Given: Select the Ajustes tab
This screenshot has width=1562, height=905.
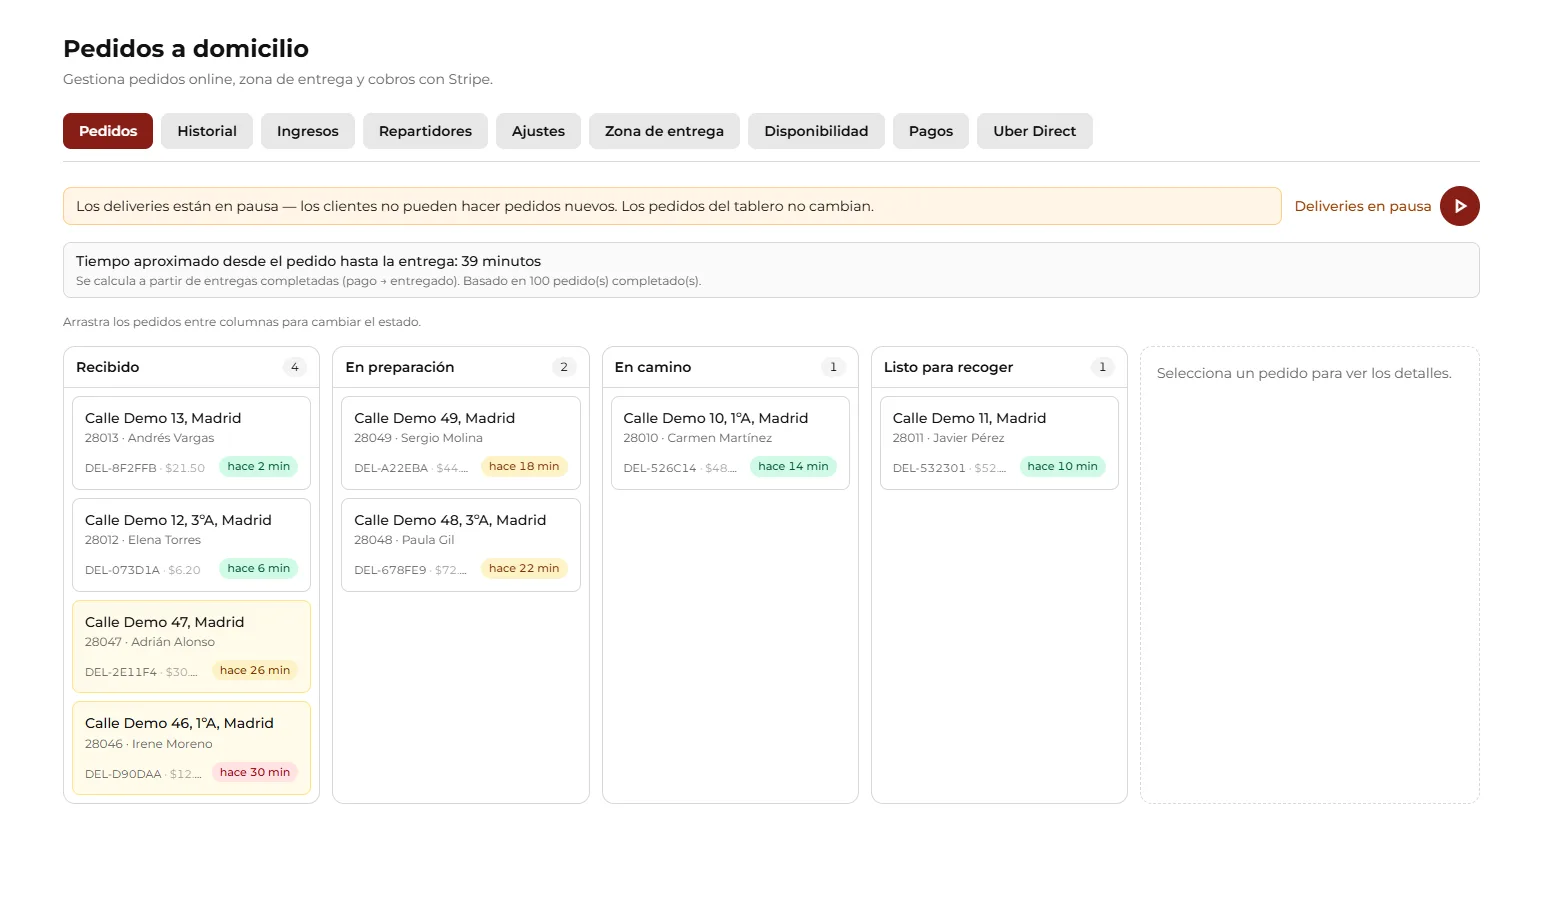Looking at the screenshot, I should coord(538,131).
